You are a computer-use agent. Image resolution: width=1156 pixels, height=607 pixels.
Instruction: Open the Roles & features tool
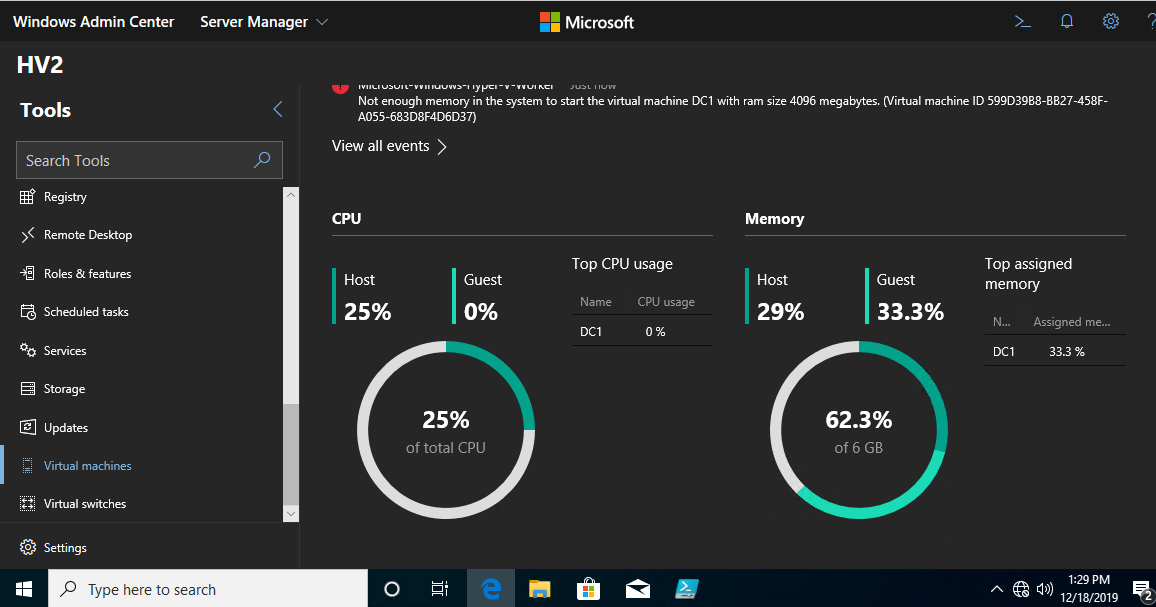(87, 274)
